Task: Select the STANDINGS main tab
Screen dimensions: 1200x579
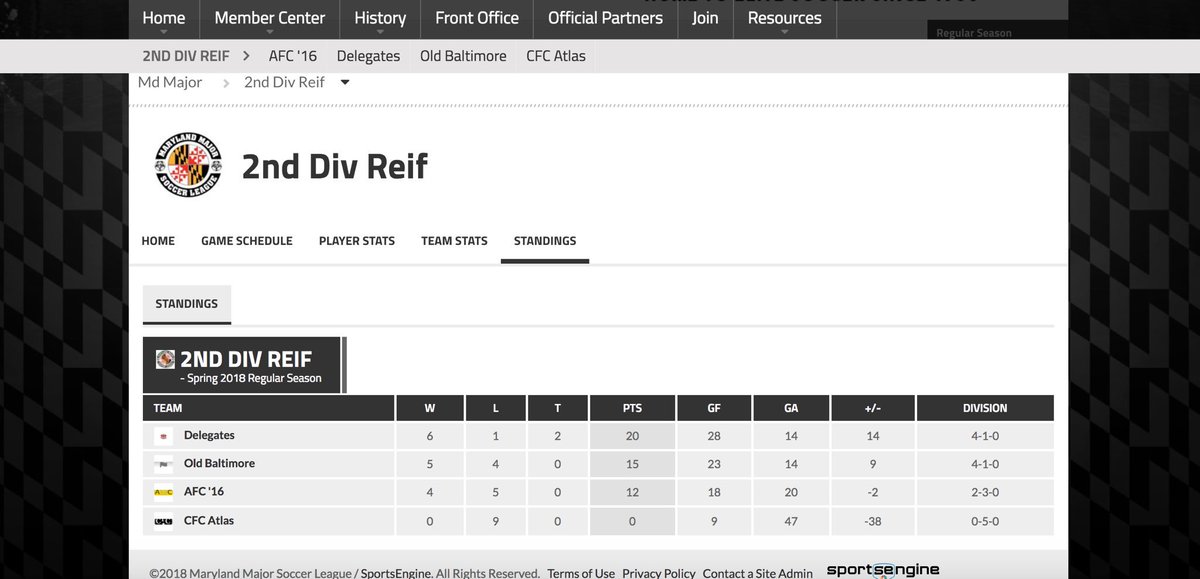Action: click(545, 241)
